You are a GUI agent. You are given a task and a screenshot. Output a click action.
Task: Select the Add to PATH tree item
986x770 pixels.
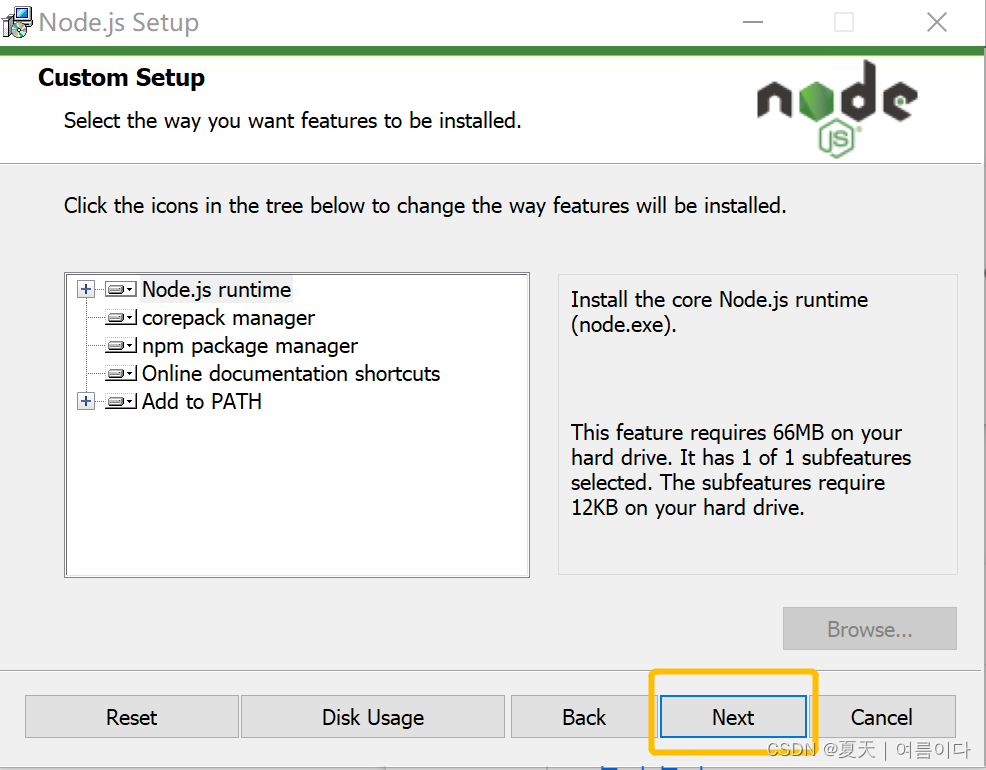[201, 402]
